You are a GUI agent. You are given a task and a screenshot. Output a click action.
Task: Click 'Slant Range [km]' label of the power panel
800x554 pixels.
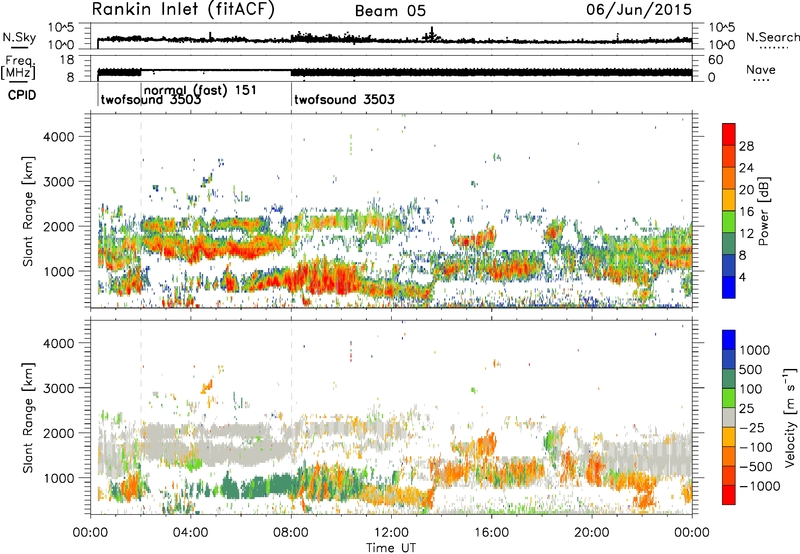coord(28,211)
